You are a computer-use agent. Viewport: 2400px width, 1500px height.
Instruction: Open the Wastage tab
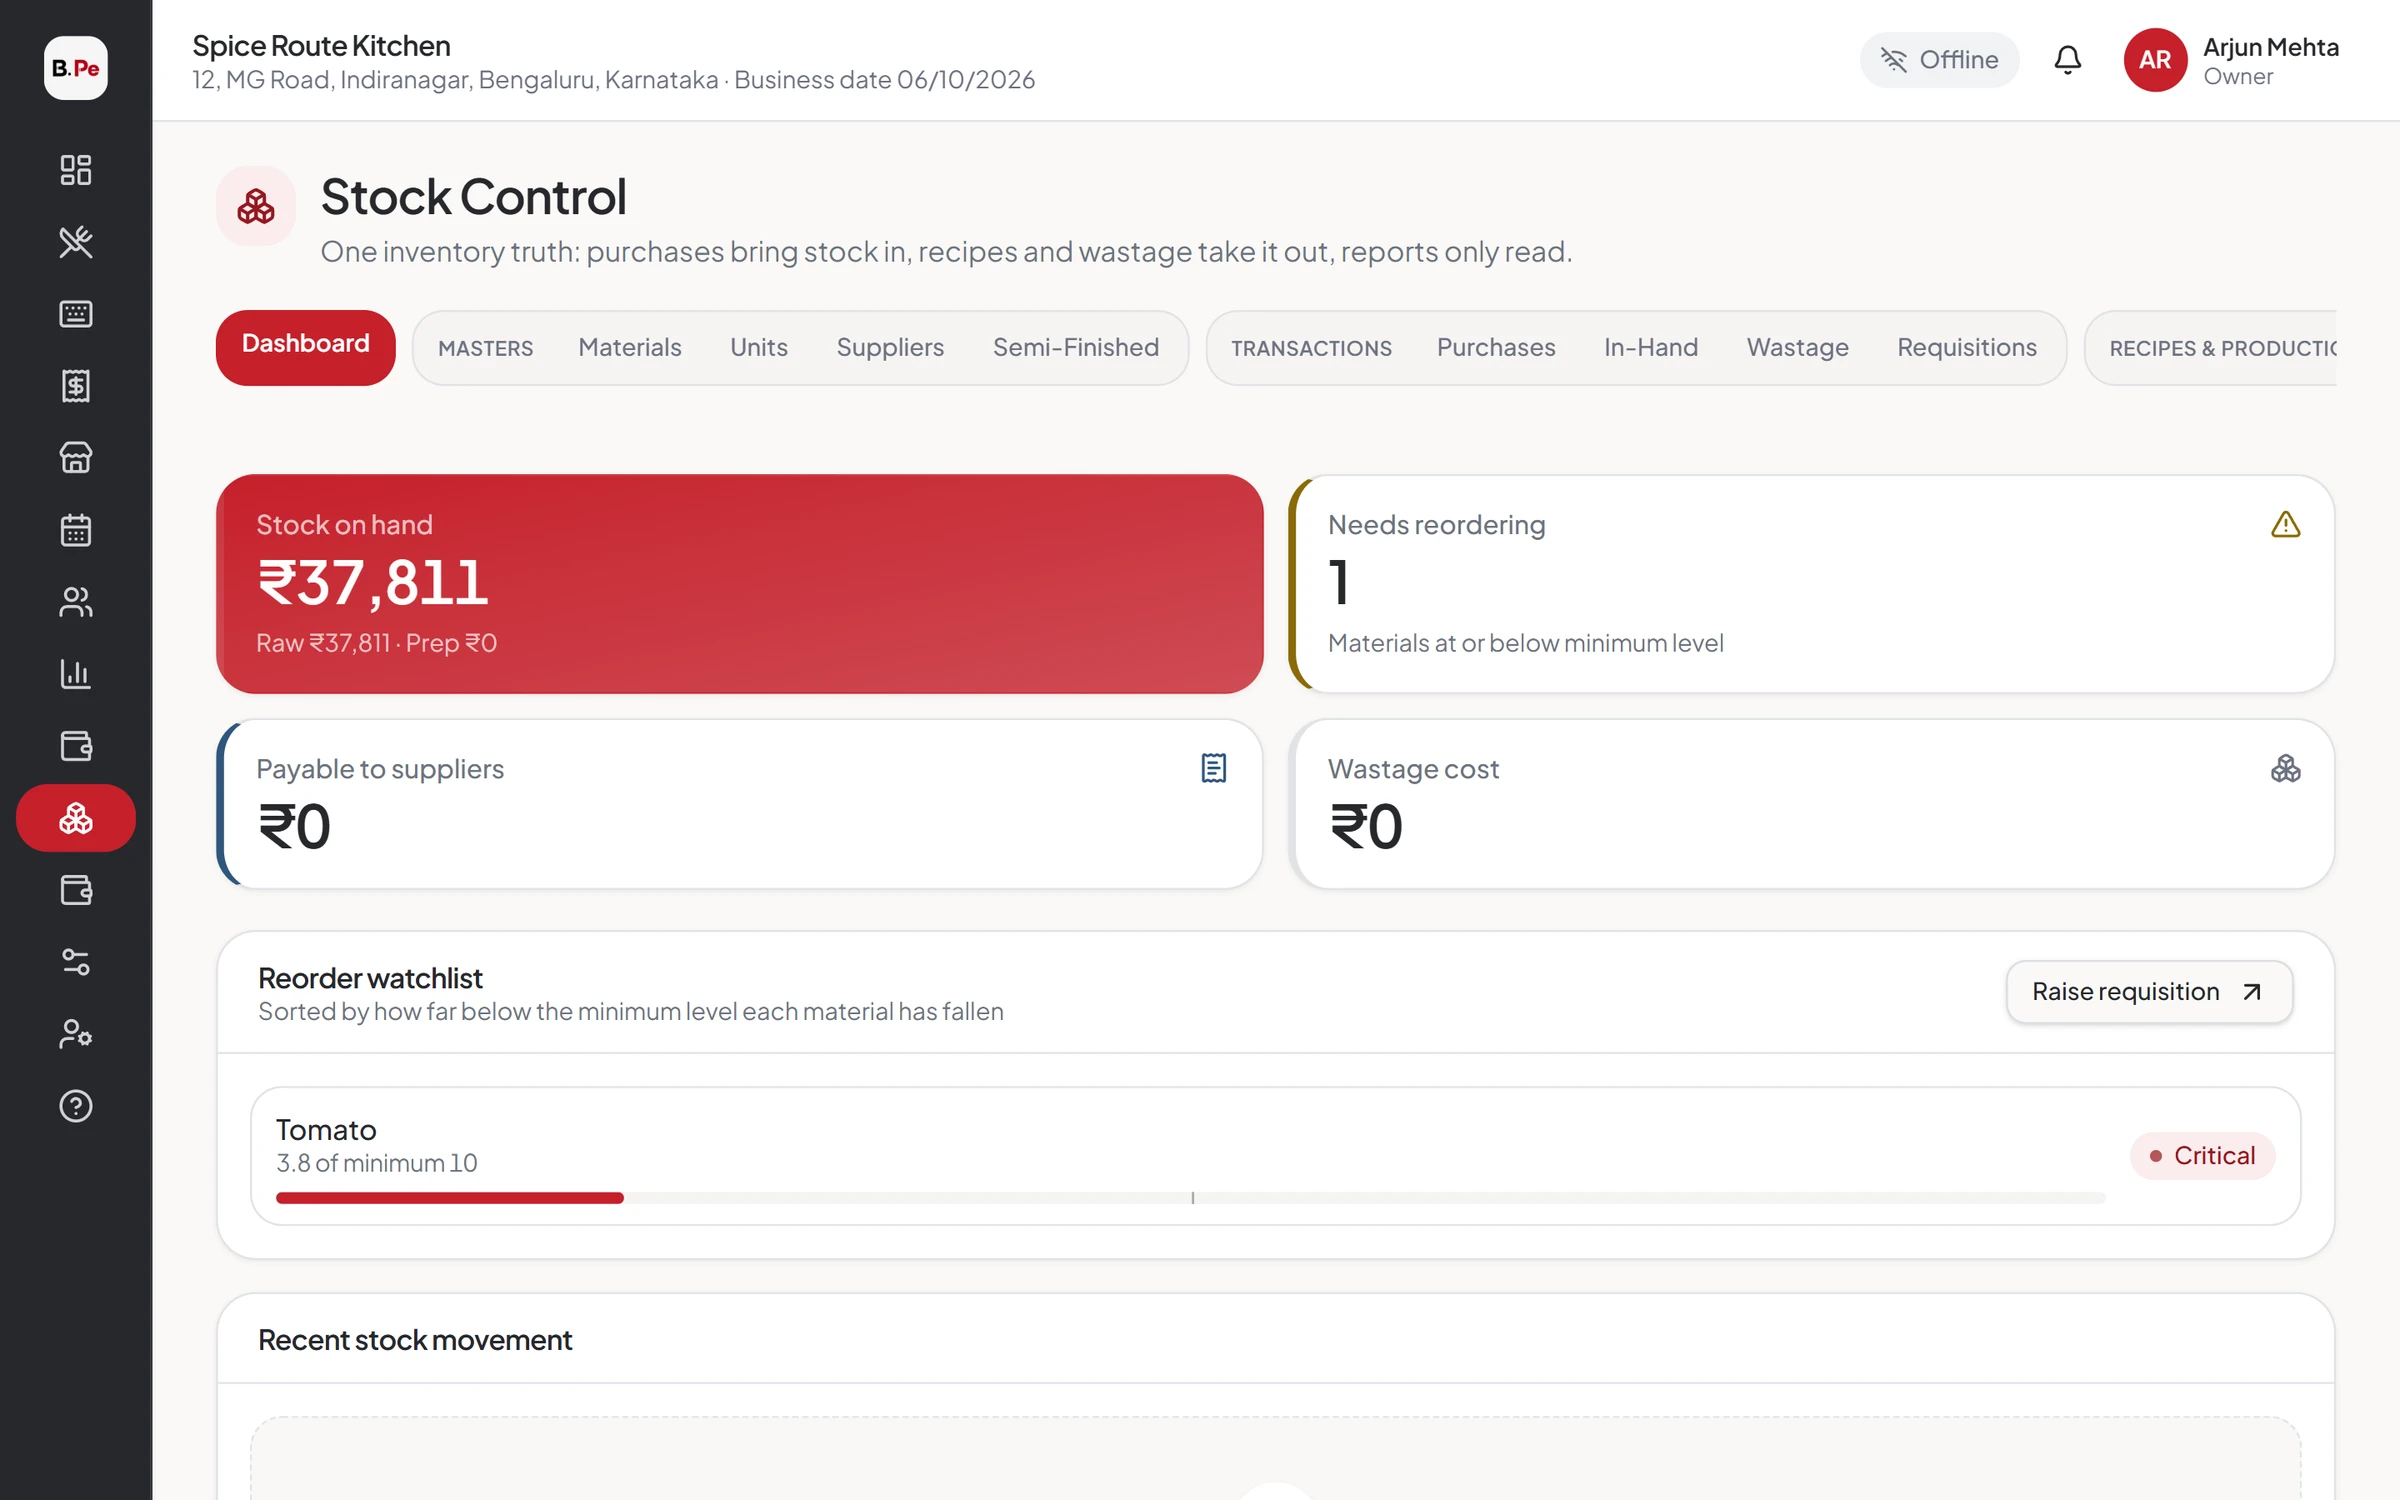(1798, 347)
